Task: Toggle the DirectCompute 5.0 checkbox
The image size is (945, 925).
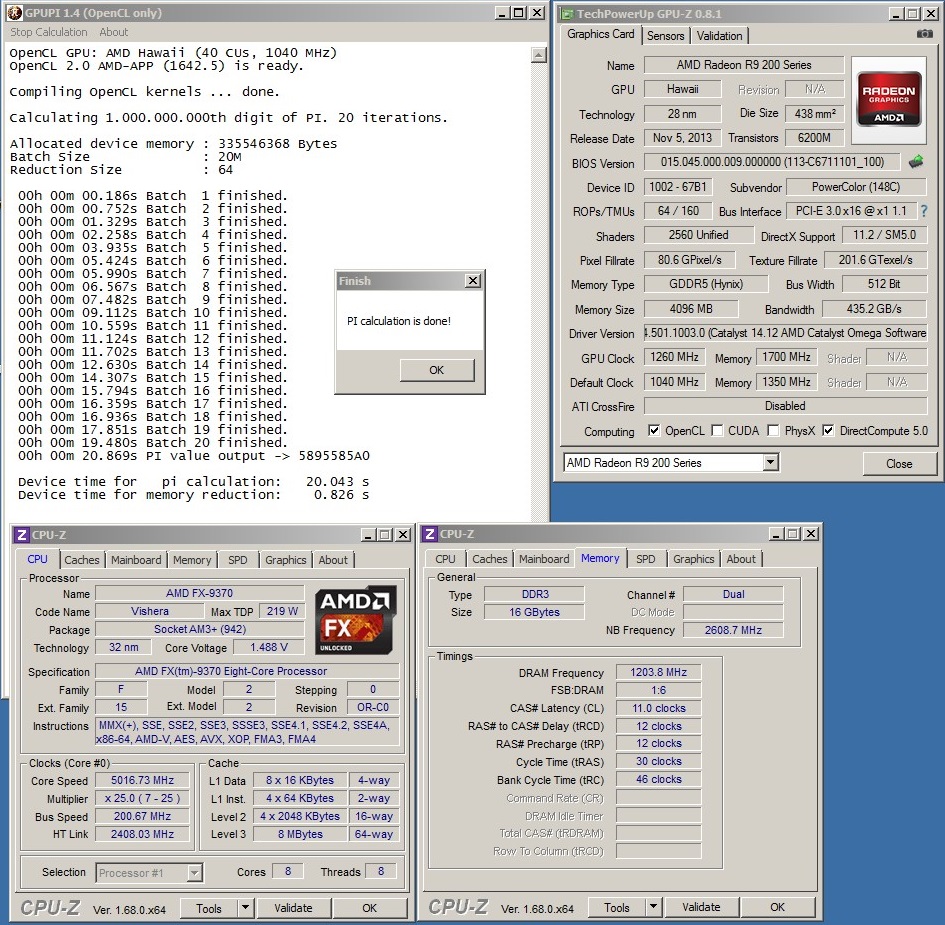Action: (828, 430)
